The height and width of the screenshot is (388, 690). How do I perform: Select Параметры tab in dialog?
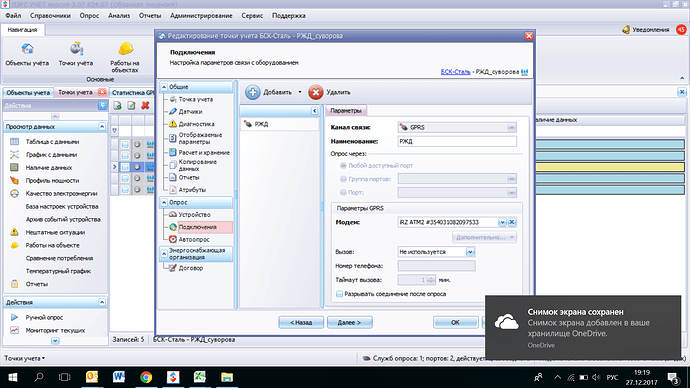pyautogui.click(x=346, y=110)
